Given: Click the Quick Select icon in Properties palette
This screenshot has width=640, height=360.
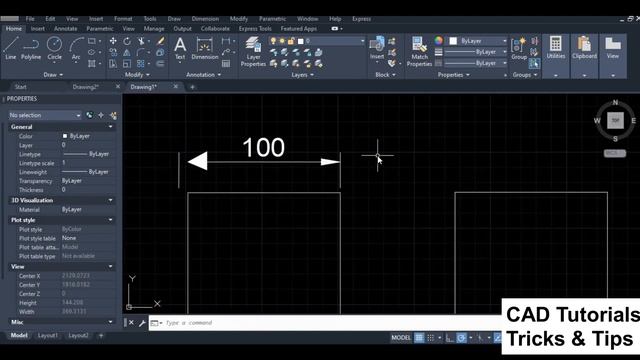Looking at the screenshot, I should 113,116.
